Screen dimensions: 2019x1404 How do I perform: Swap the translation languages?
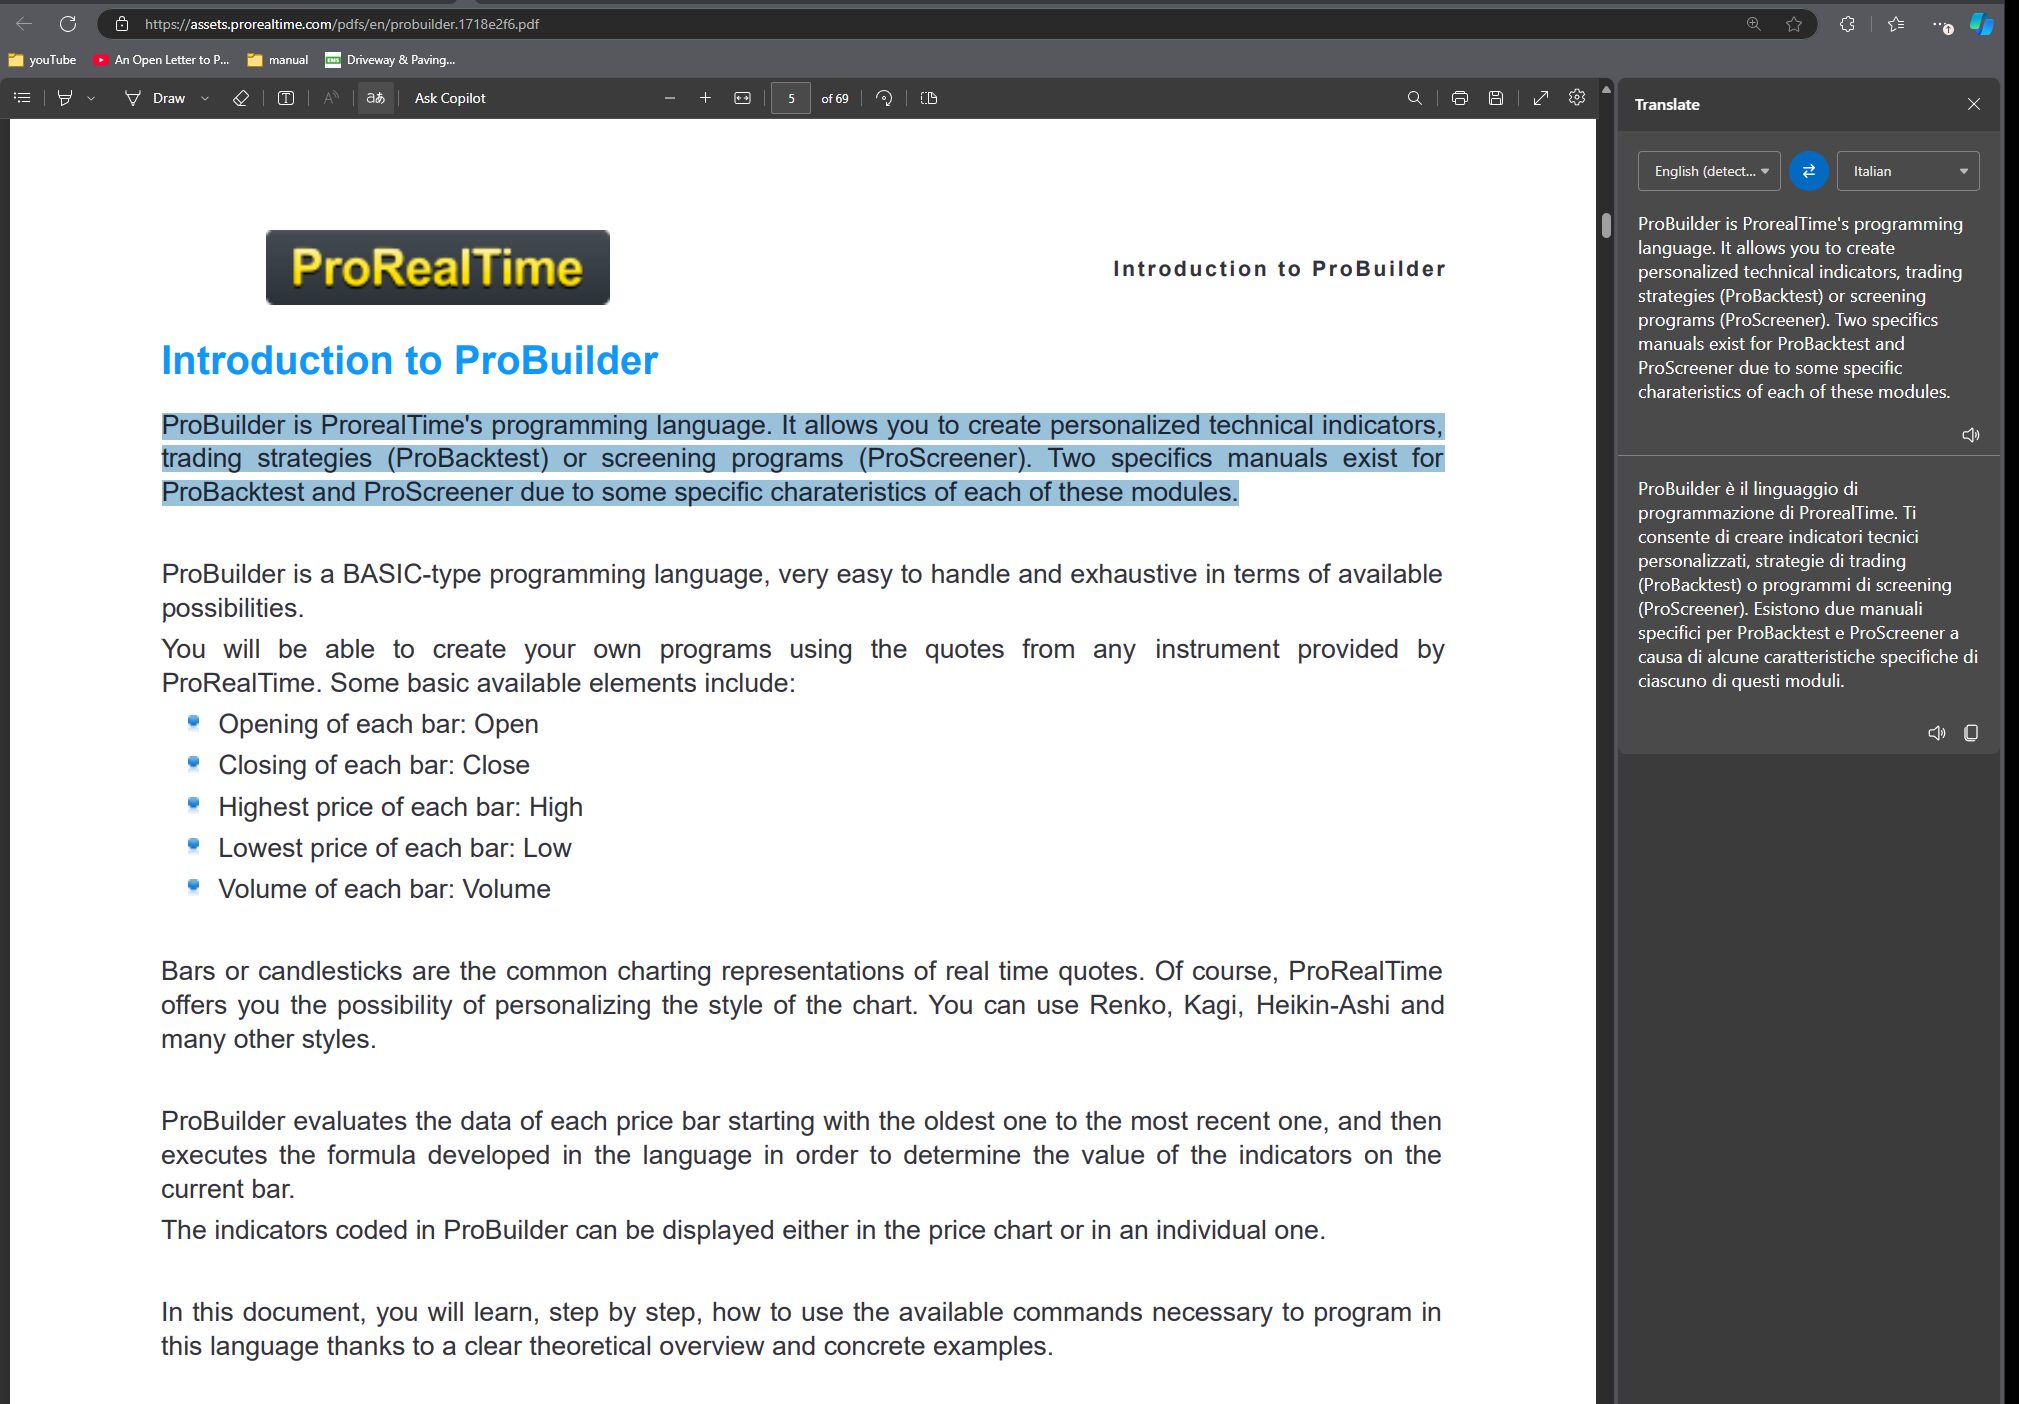pos(1808,171)
